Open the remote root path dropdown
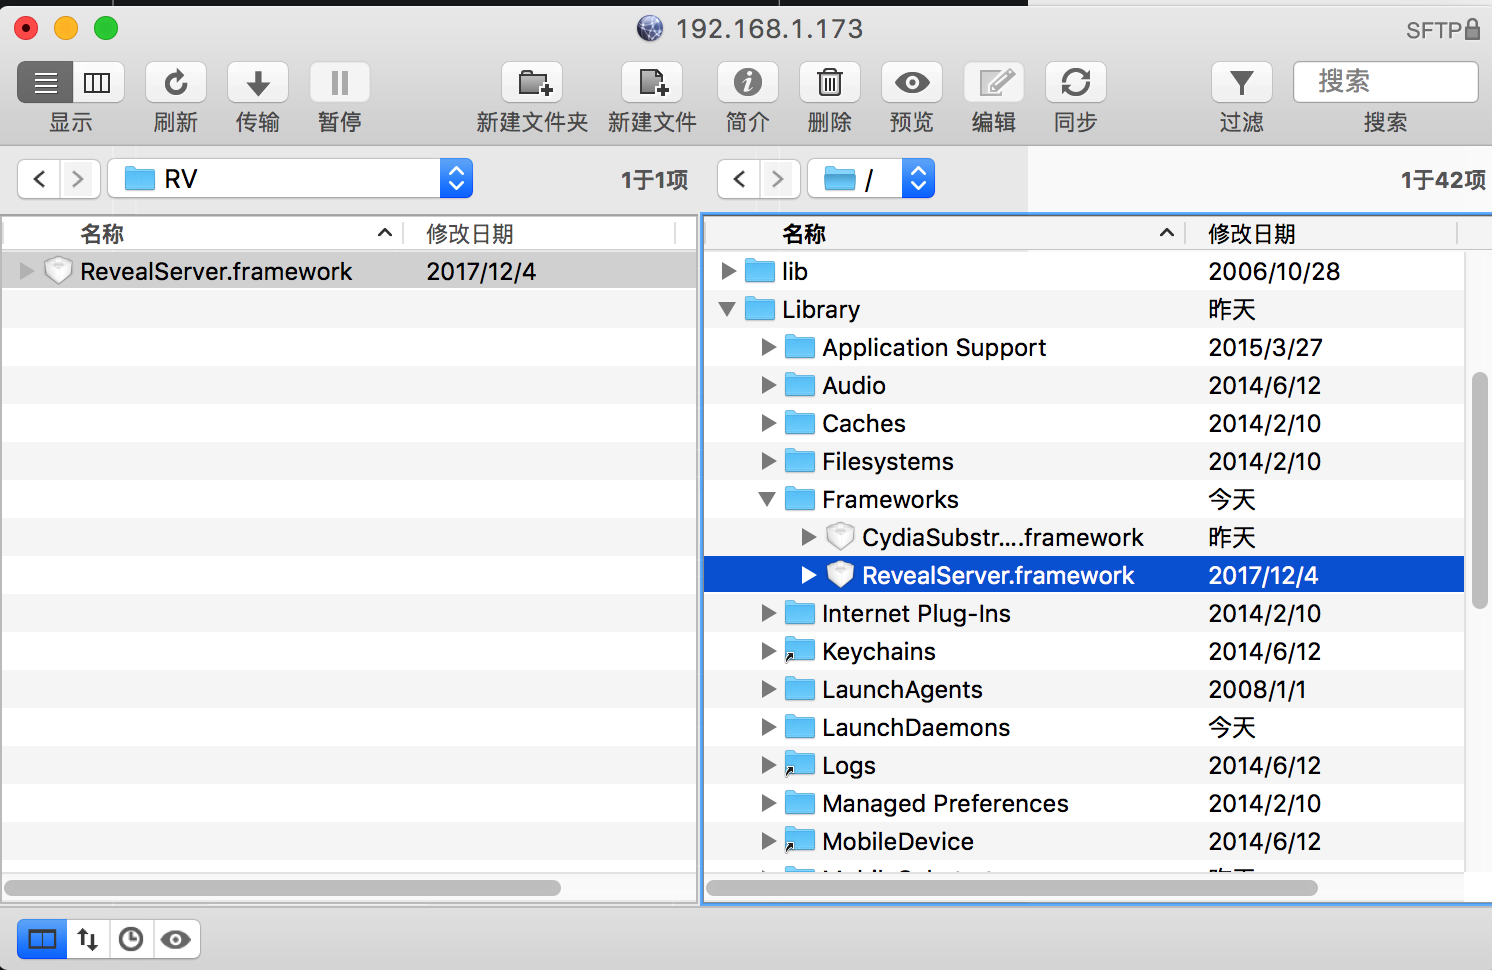 [871, 179]
